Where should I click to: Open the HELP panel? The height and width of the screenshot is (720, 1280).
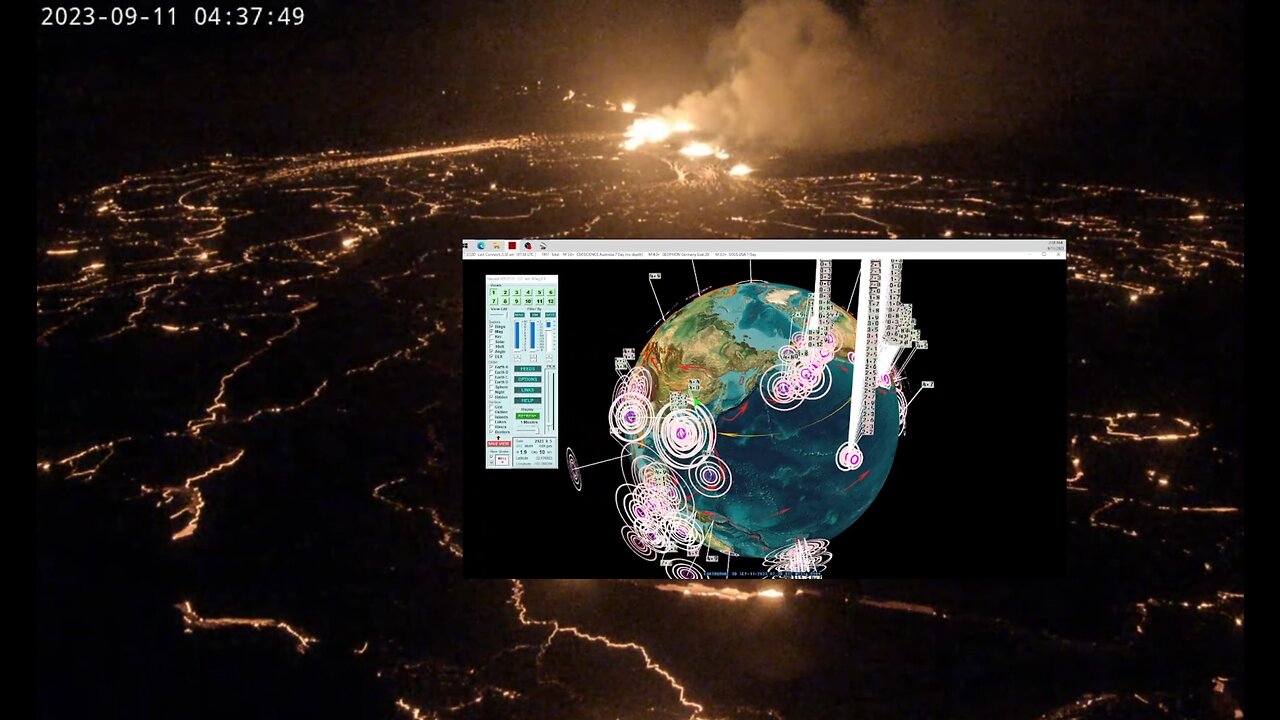coord(528,400)
